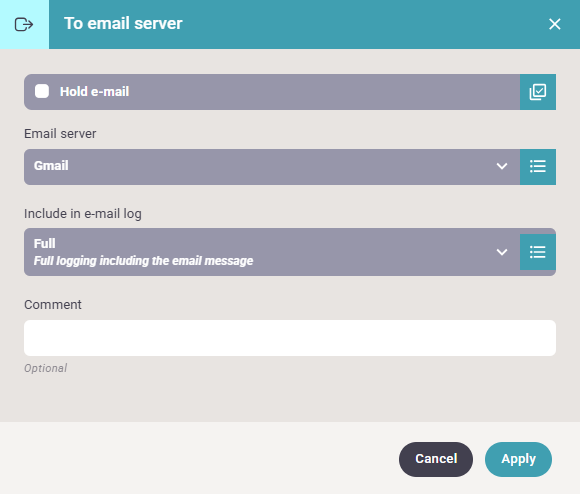Click the Include in e-mail log label
The height and width of the screenshot is (494, 580).
click(x=83, y=214)
